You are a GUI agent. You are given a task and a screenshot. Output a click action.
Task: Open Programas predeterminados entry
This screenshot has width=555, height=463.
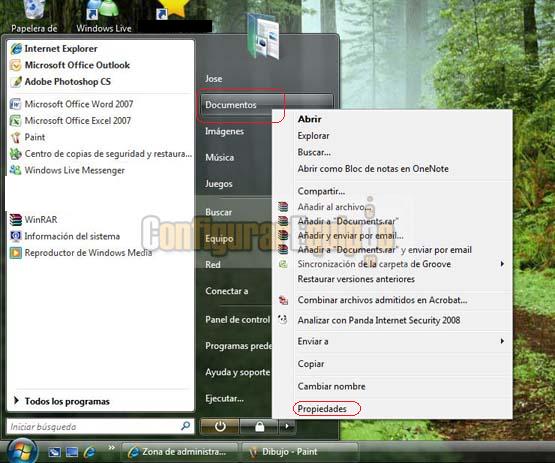click(238, 345)
